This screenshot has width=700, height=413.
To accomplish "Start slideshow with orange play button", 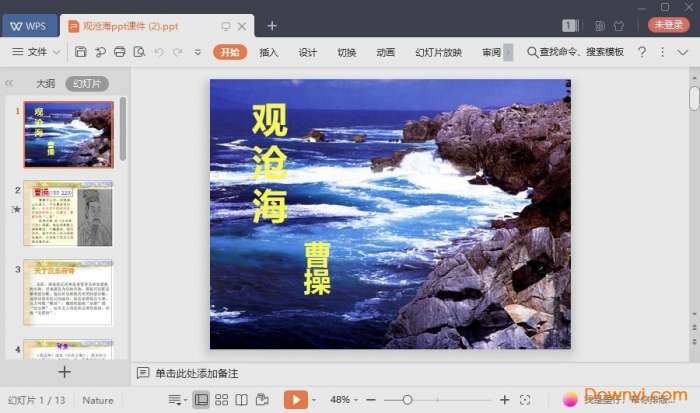I will click(293, 400).
